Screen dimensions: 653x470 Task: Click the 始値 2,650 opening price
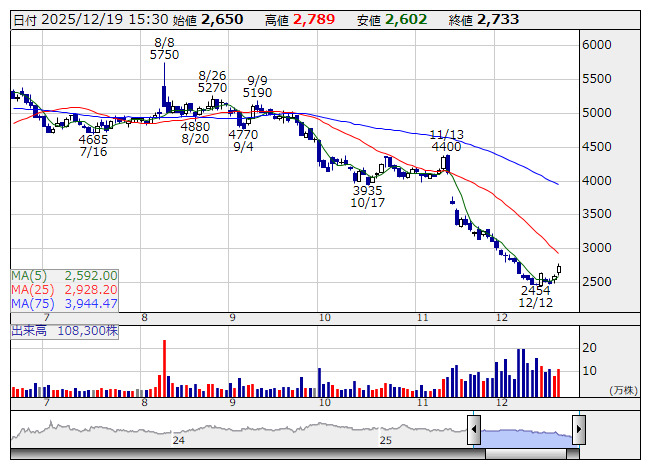point(208,20)
